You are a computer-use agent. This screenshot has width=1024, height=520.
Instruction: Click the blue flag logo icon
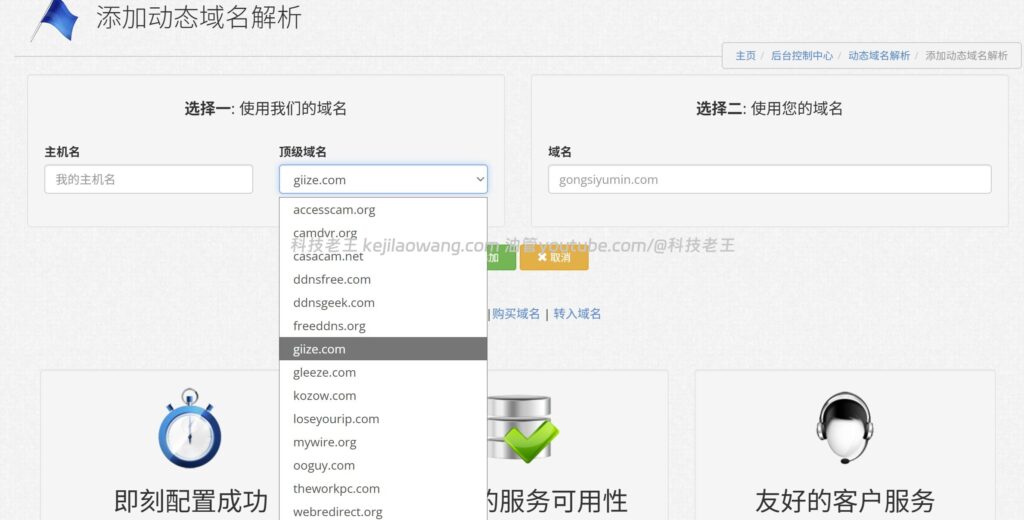click(x=55, y=20)
